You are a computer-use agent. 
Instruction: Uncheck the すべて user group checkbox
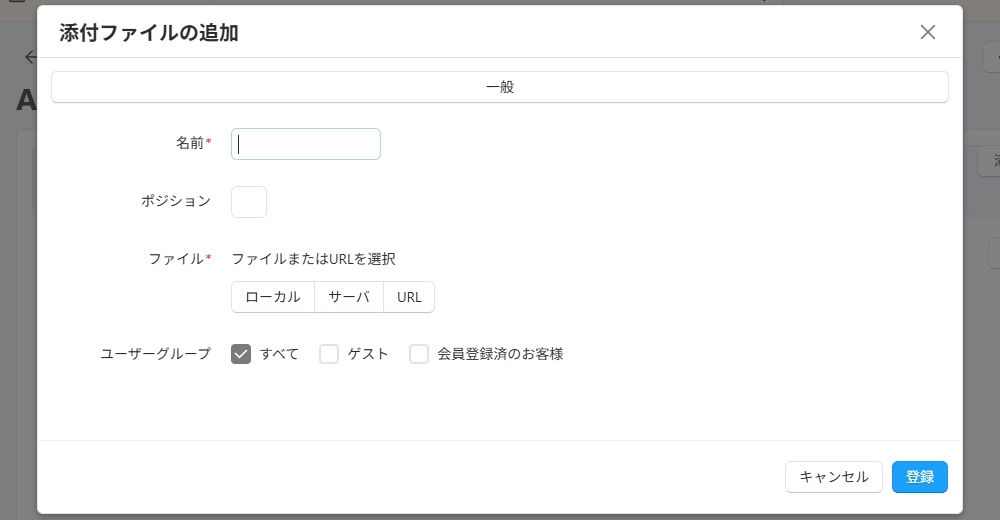pos(241,354)
